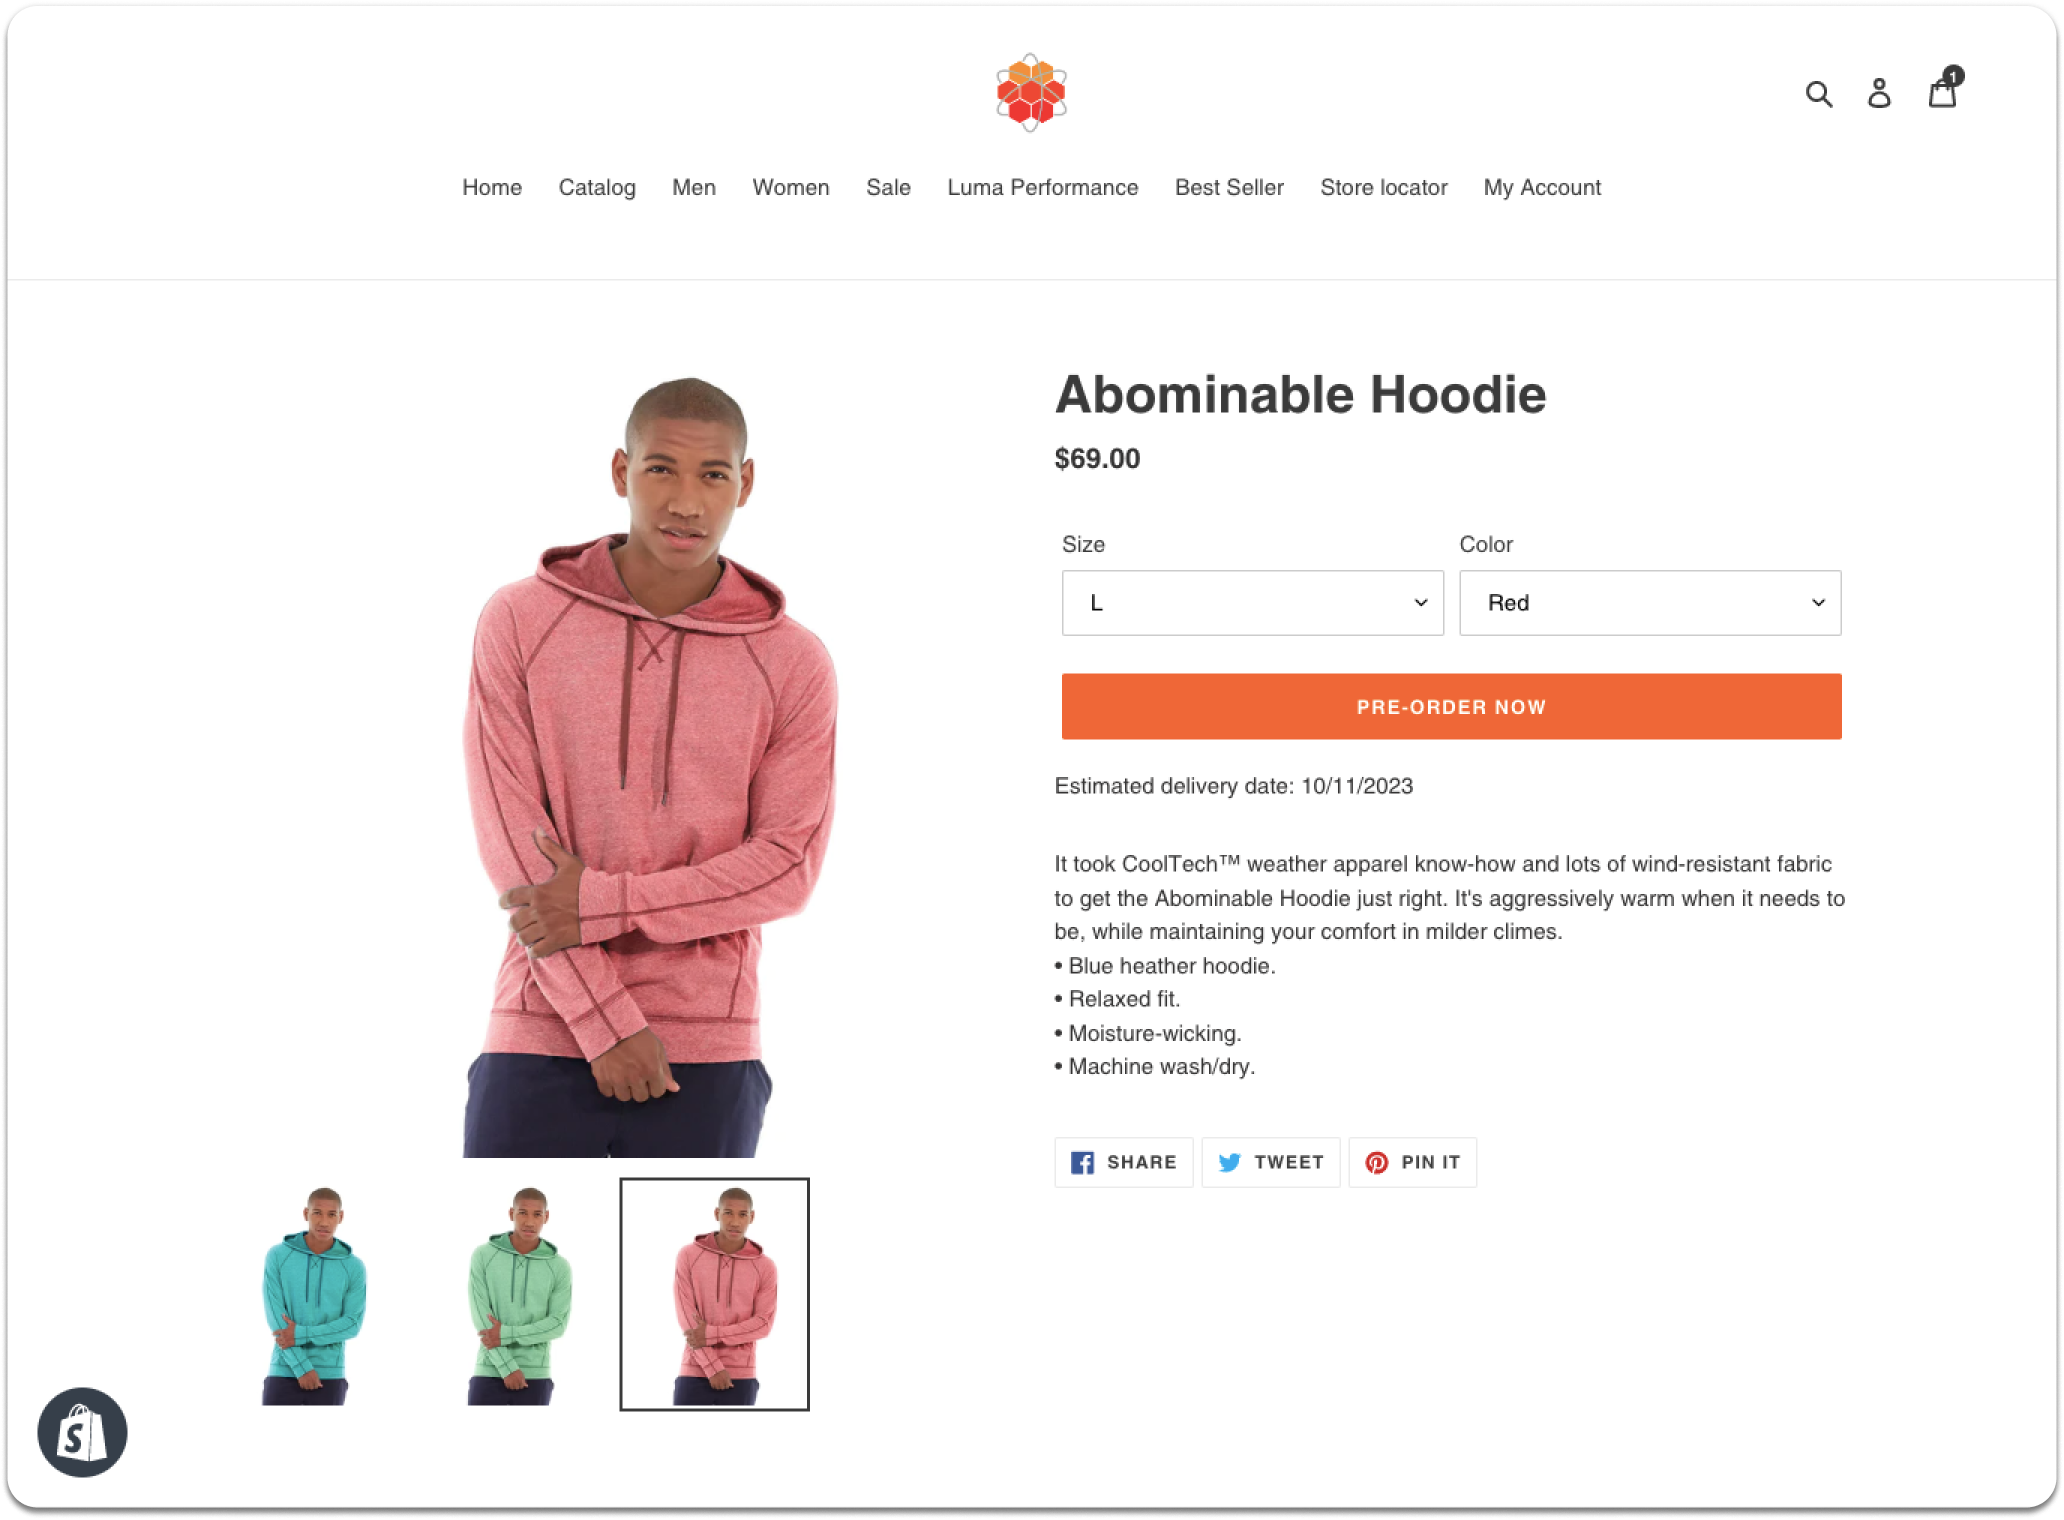Open Luma Performance menu link
The image size is (2064, 1520).
1043,187
